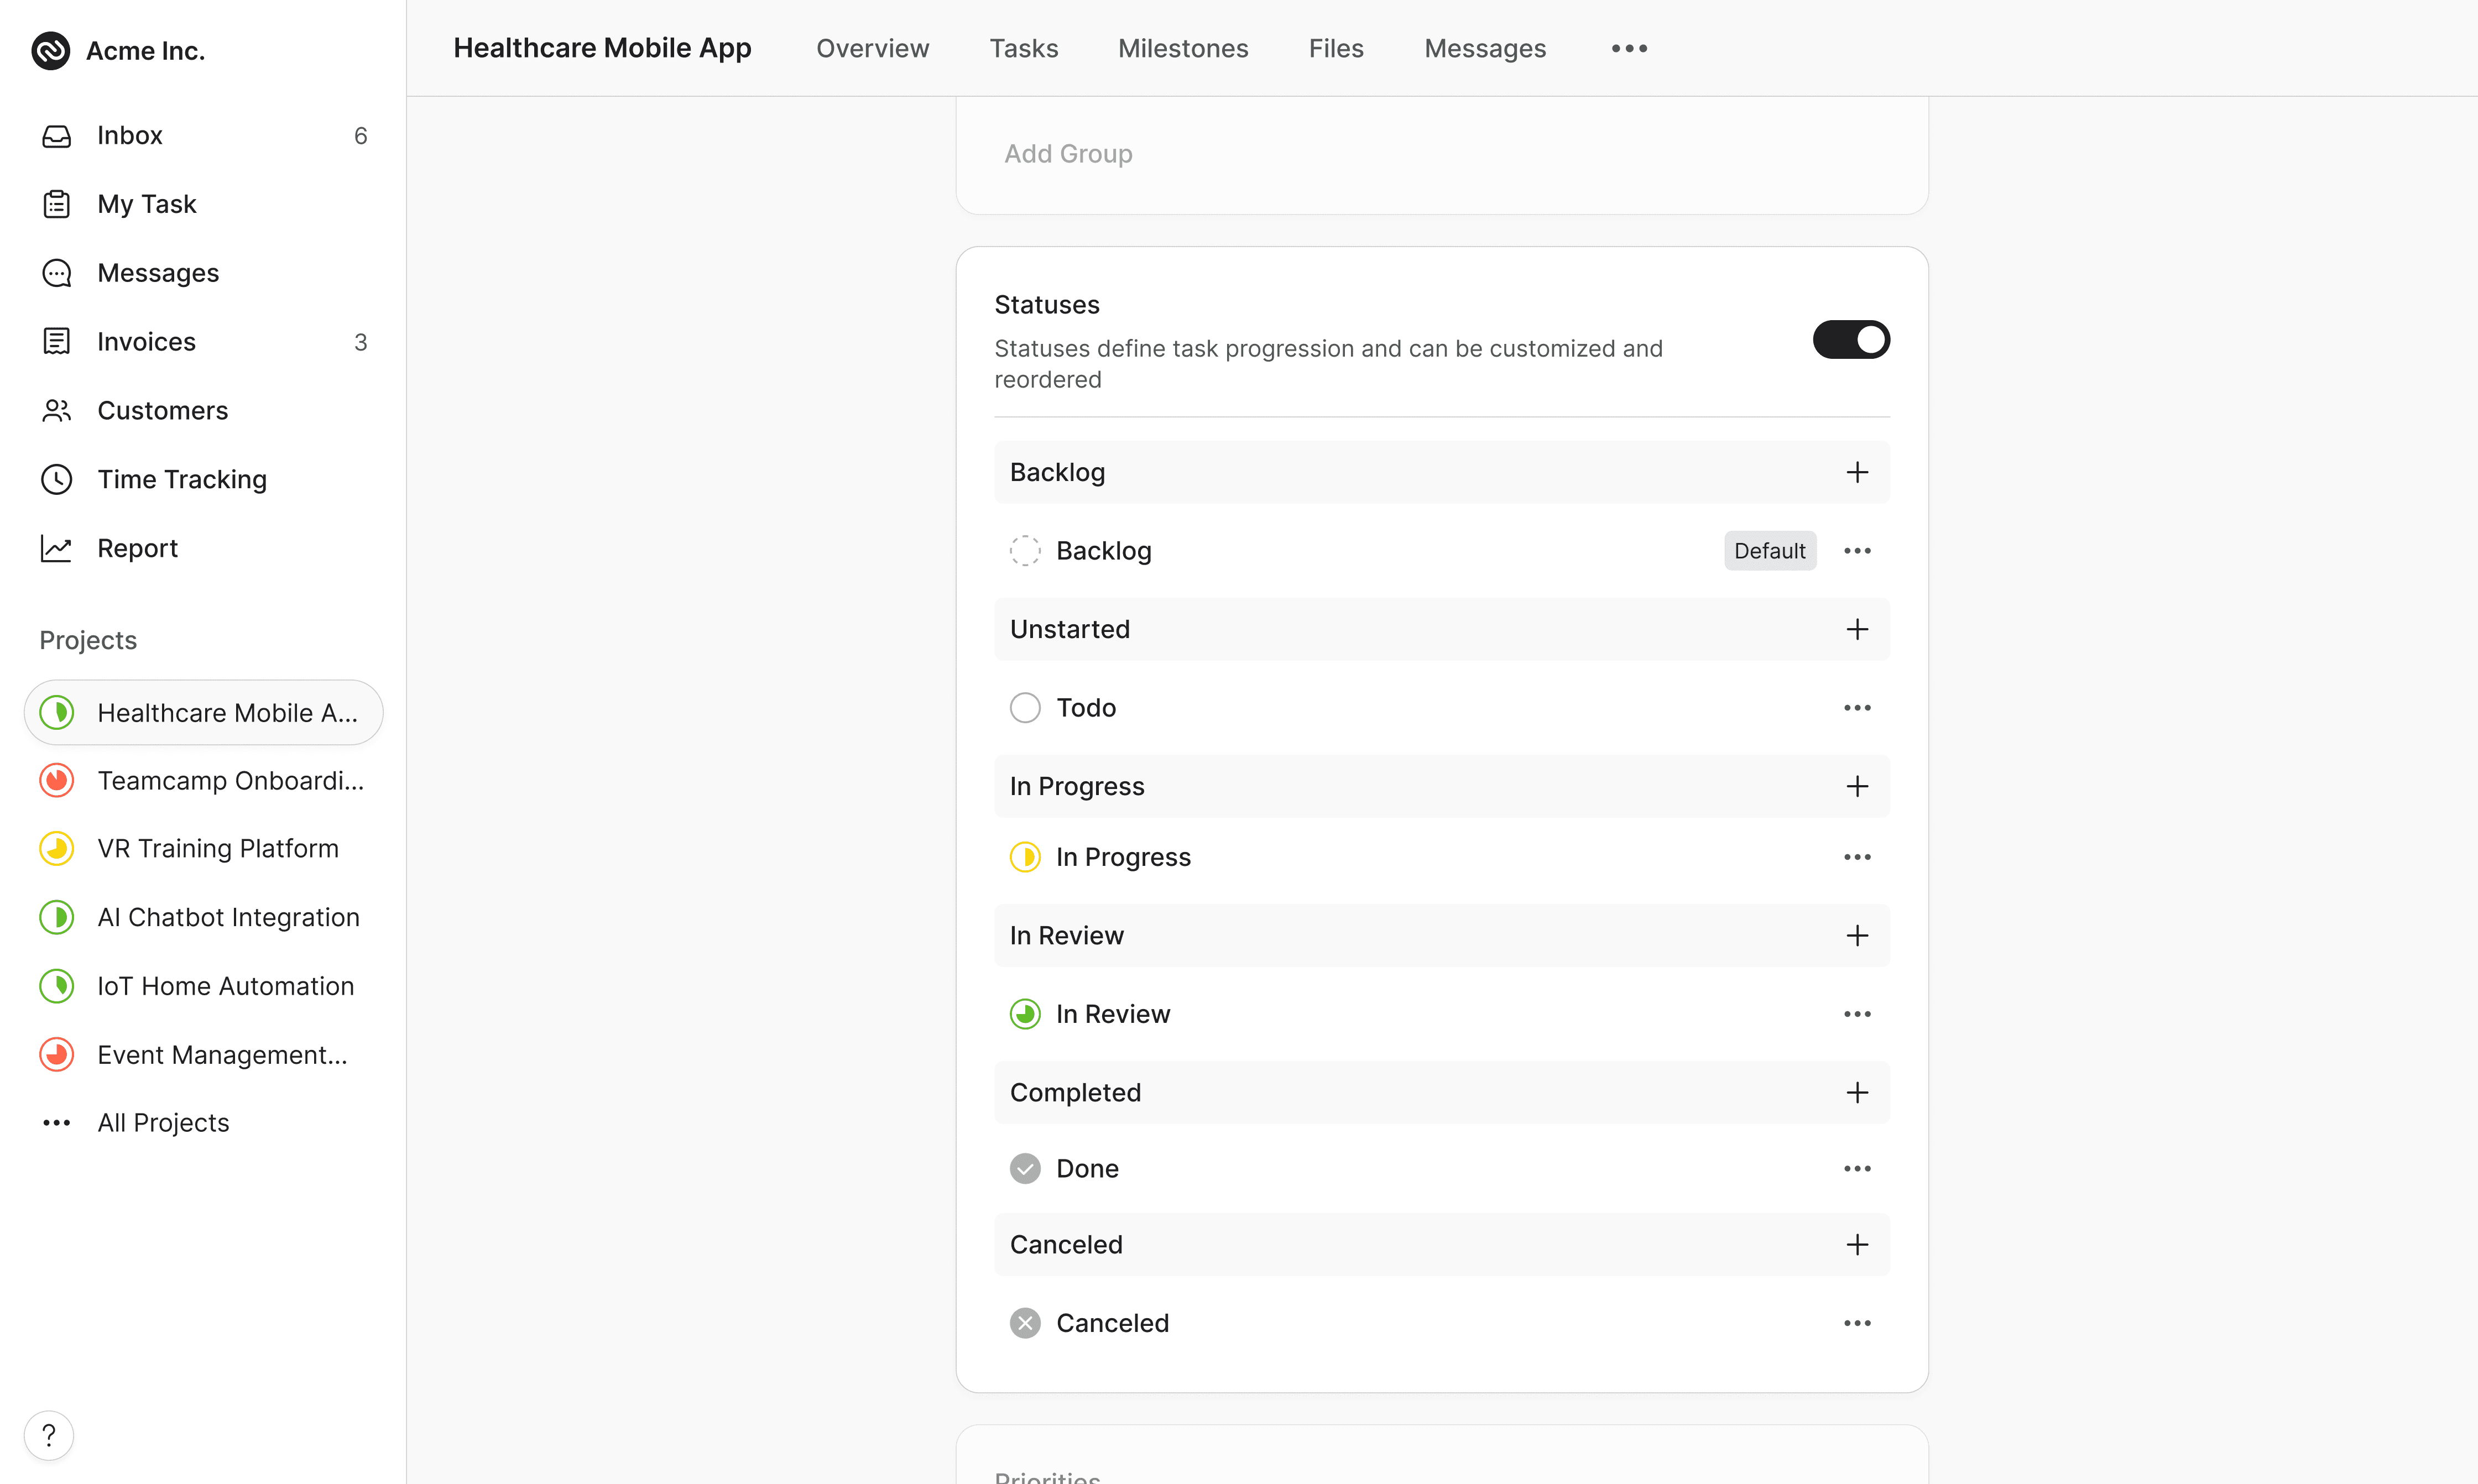Click IoT Home Automation status icon
Screen dimensions: 2478x1484
point(57,986)
